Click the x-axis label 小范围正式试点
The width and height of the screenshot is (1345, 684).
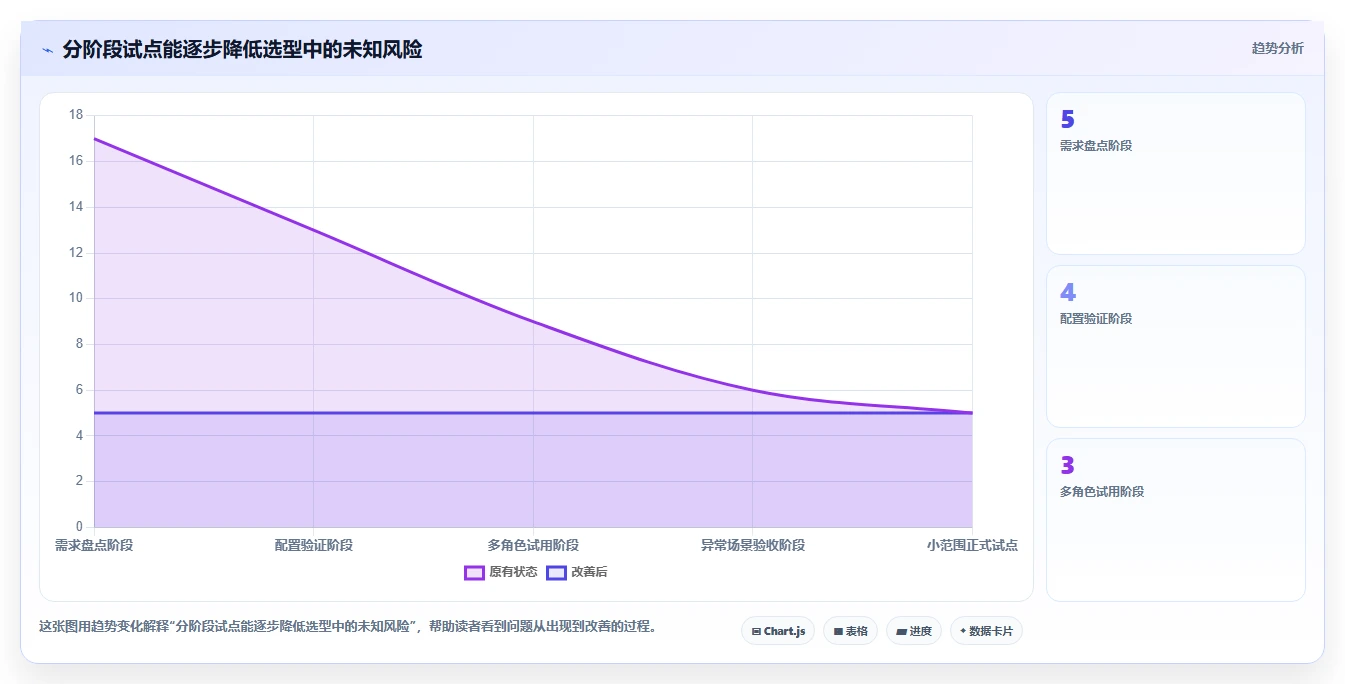pyautogui.click(x=972, y=545)
